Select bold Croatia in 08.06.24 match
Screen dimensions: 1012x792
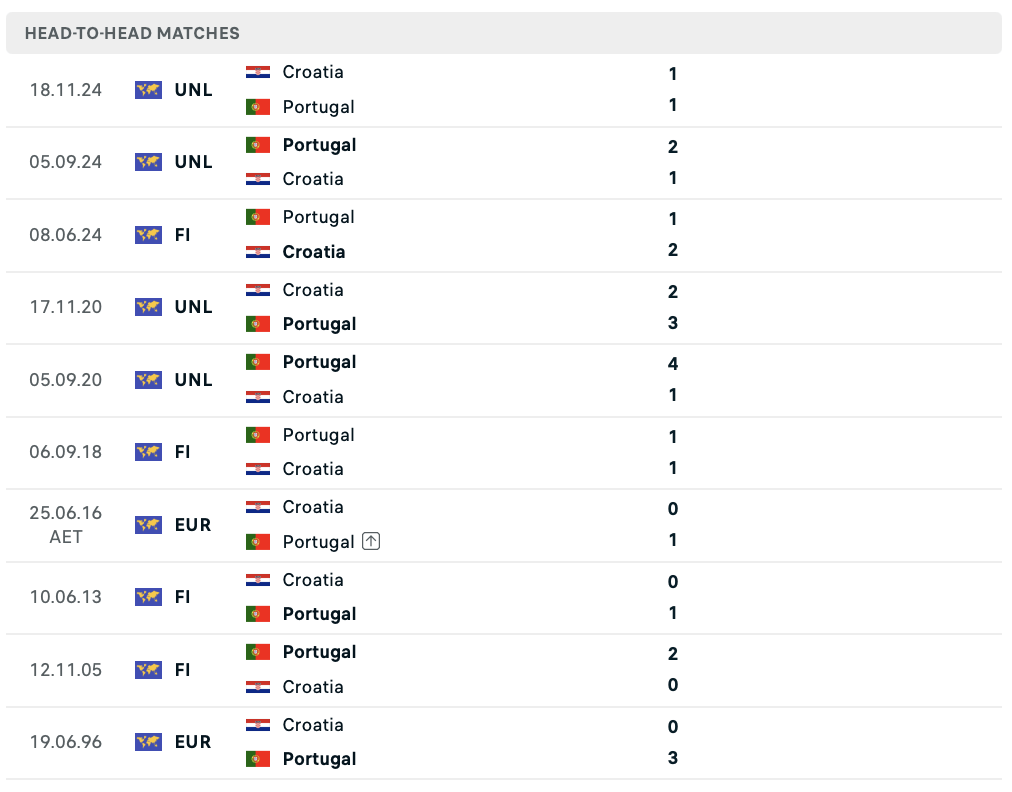[x=314, y=252]
